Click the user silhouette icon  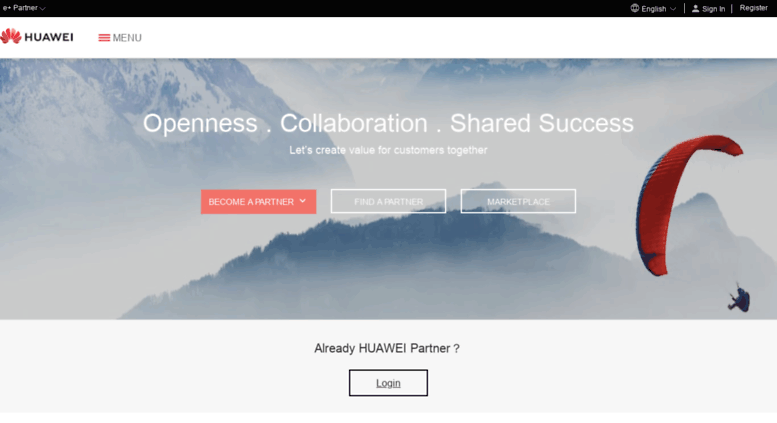tap(695, 8)
